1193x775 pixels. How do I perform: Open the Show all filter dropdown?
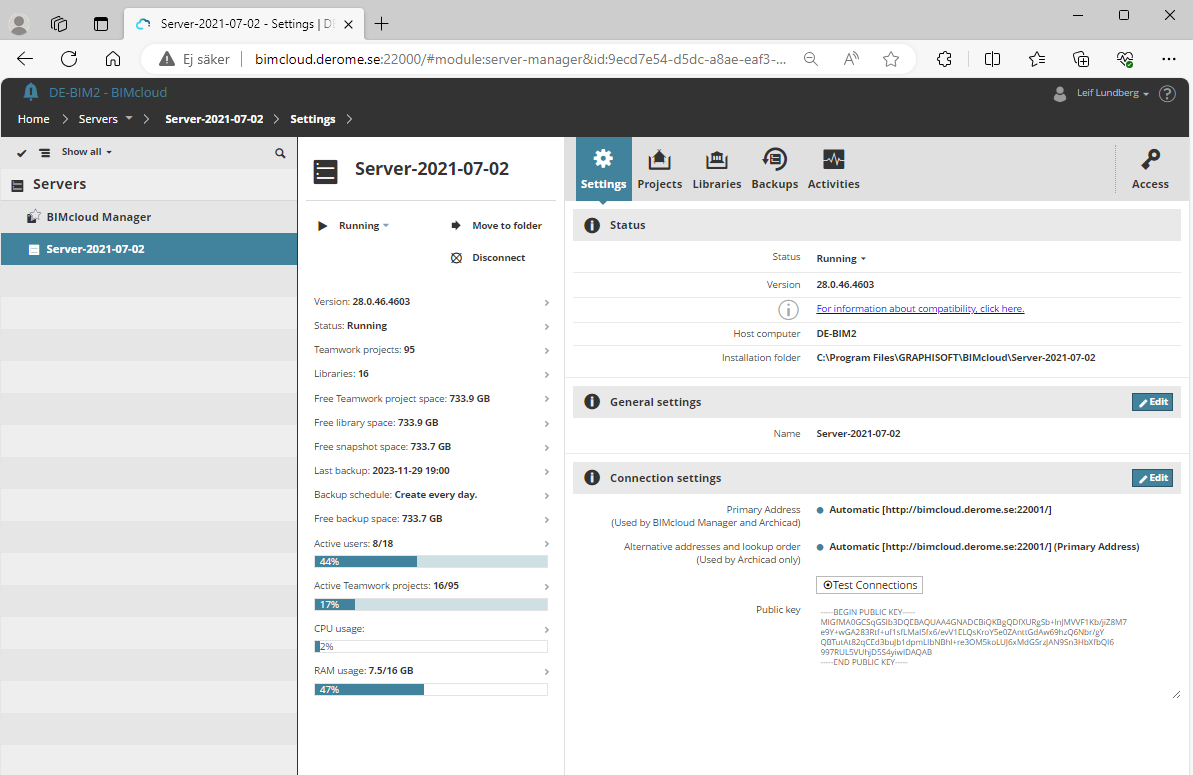click(86, 152)
